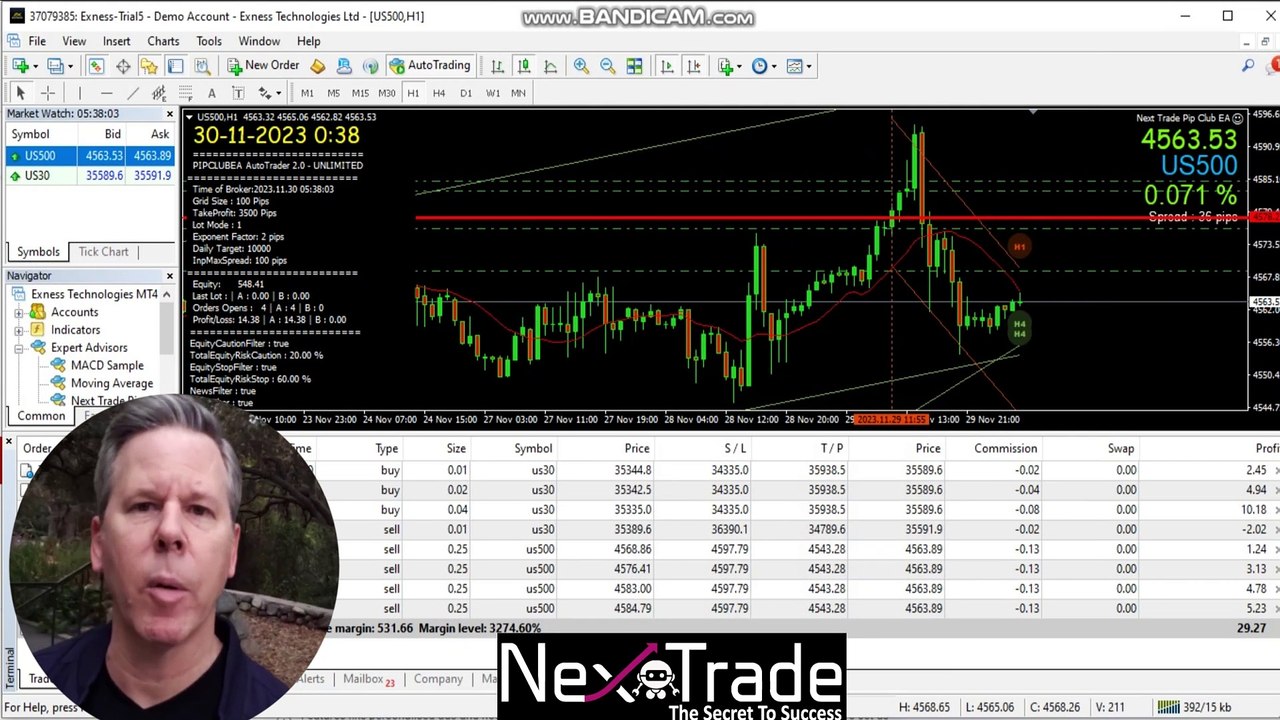Switch chart to candlesticks icon

point(523,66)
